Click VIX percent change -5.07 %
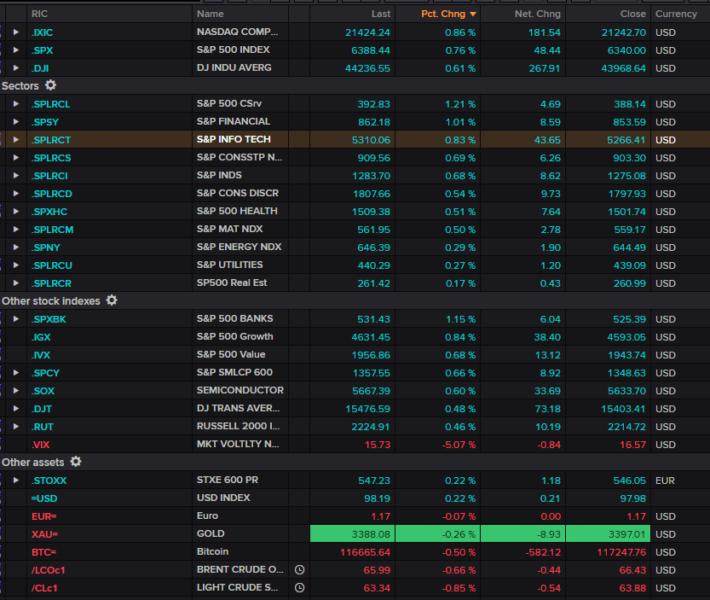Screen dimensions: 710x600 [x=459, y=445]
